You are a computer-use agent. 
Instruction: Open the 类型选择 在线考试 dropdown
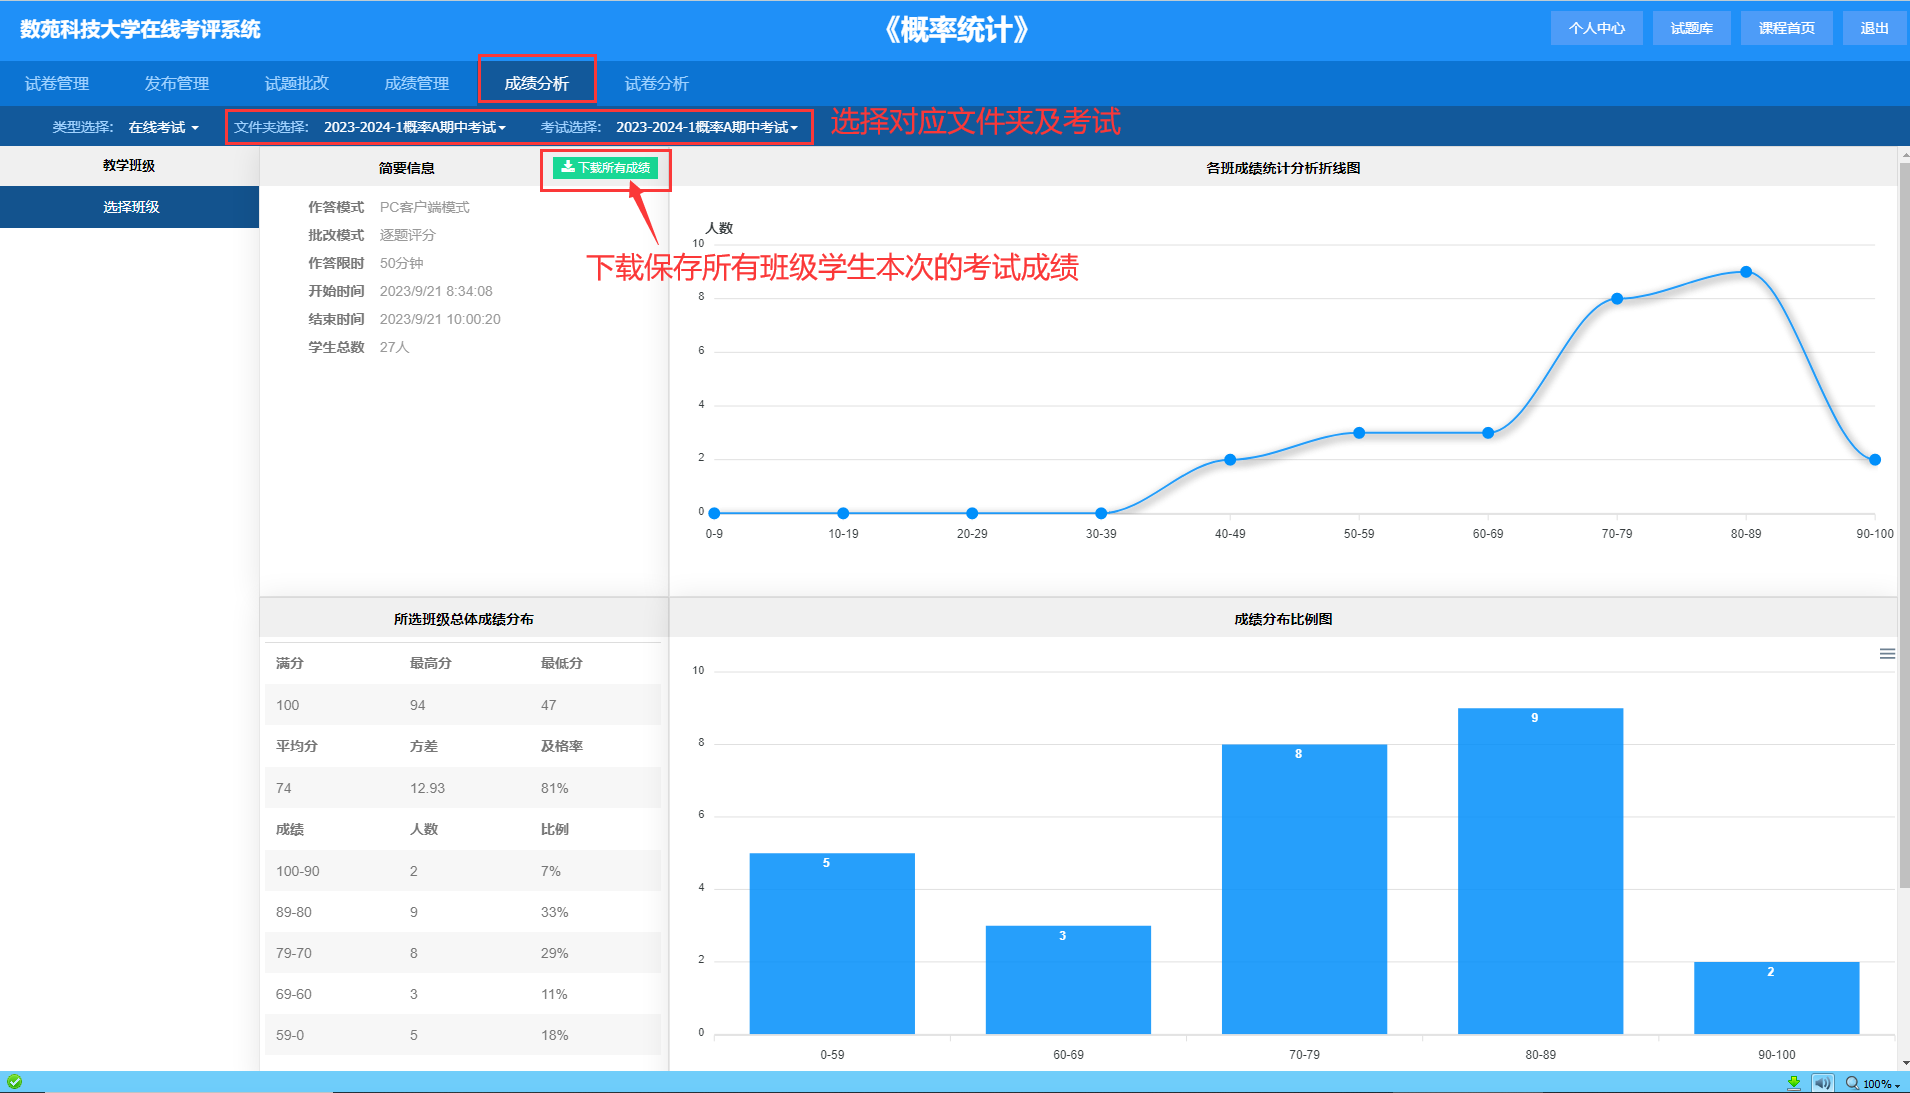click(x=164, y=127)
